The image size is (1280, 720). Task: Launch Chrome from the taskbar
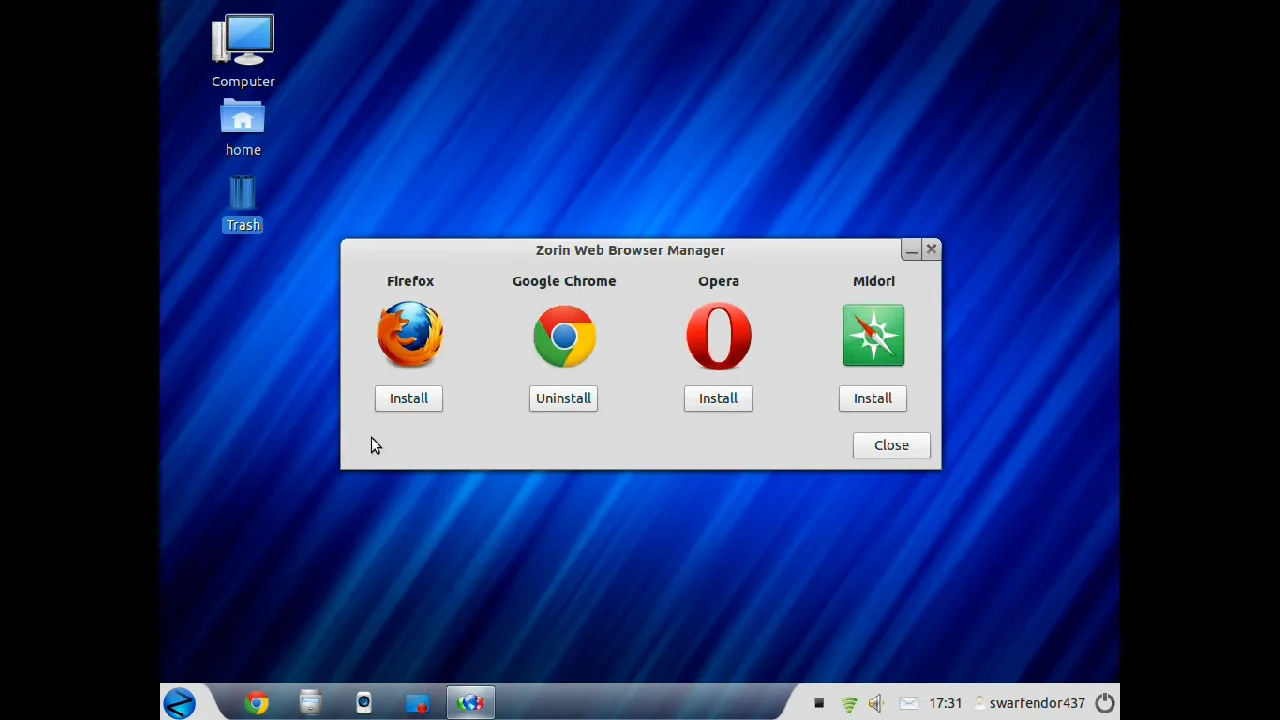pyautogui.click(x=257, y=703)
